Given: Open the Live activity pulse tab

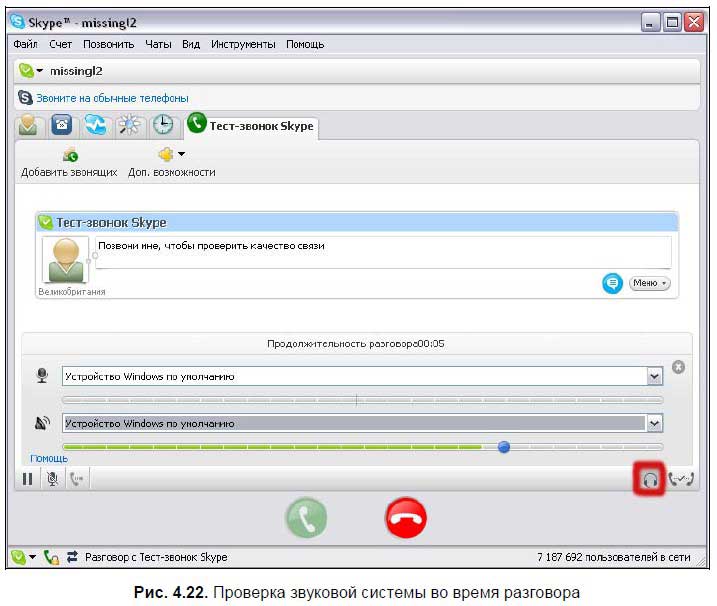Looking at the screenshot, I should 96,125.
